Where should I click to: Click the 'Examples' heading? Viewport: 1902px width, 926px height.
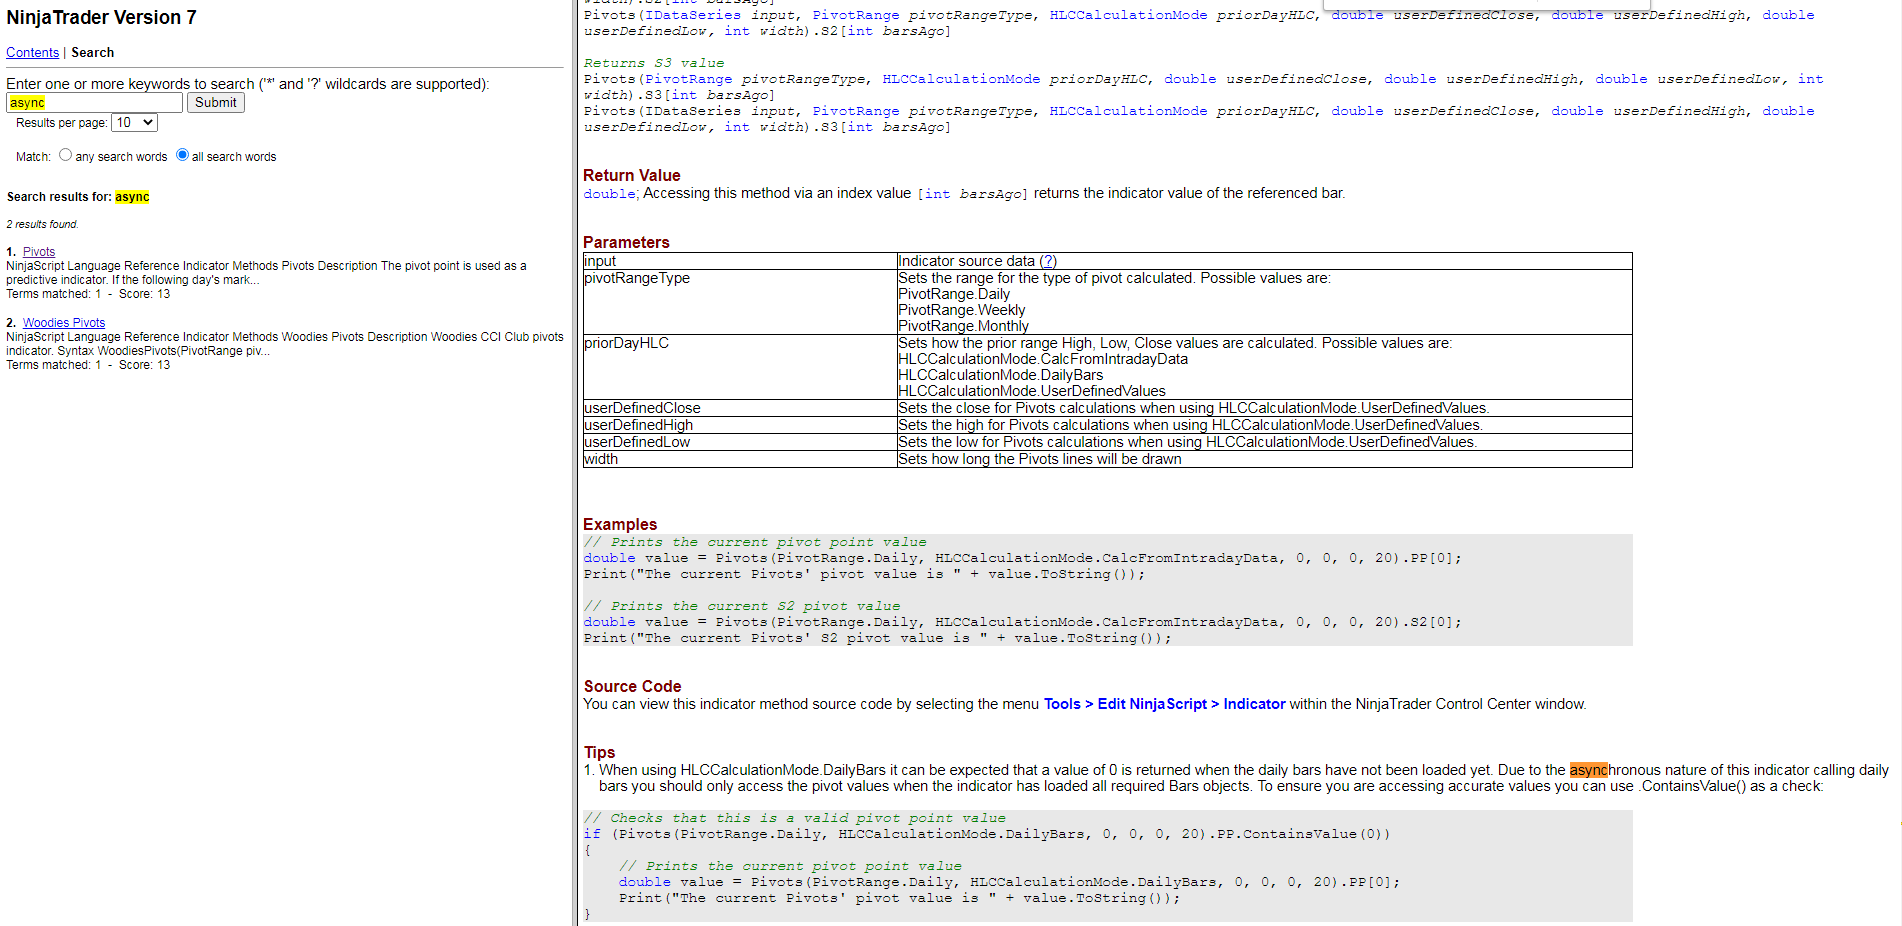pos(620,525)
